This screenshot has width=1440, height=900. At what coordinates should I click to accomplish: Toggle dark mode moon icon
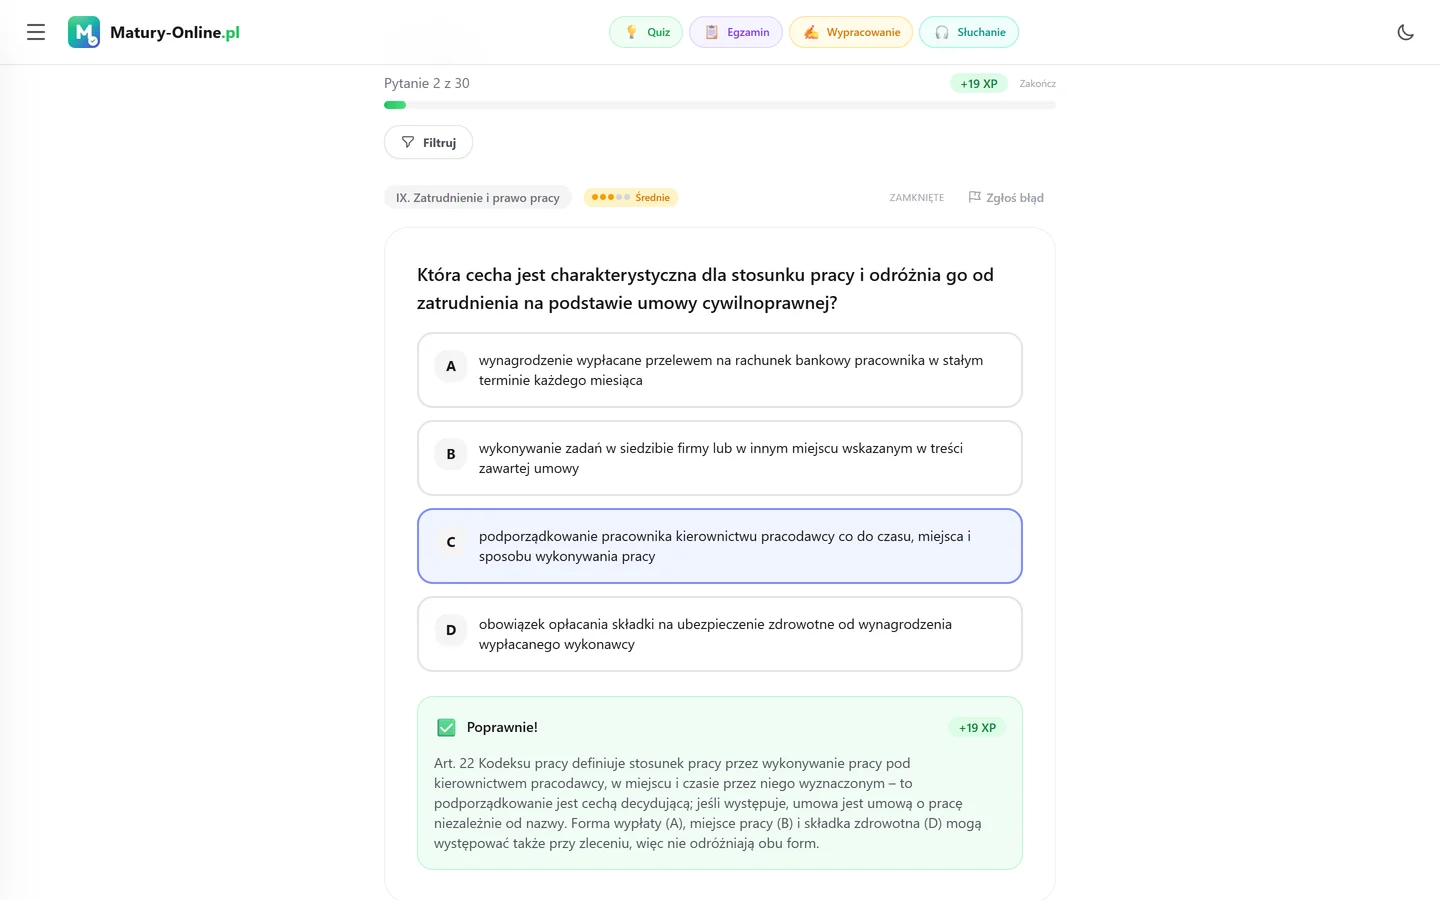click(1405, 32)
